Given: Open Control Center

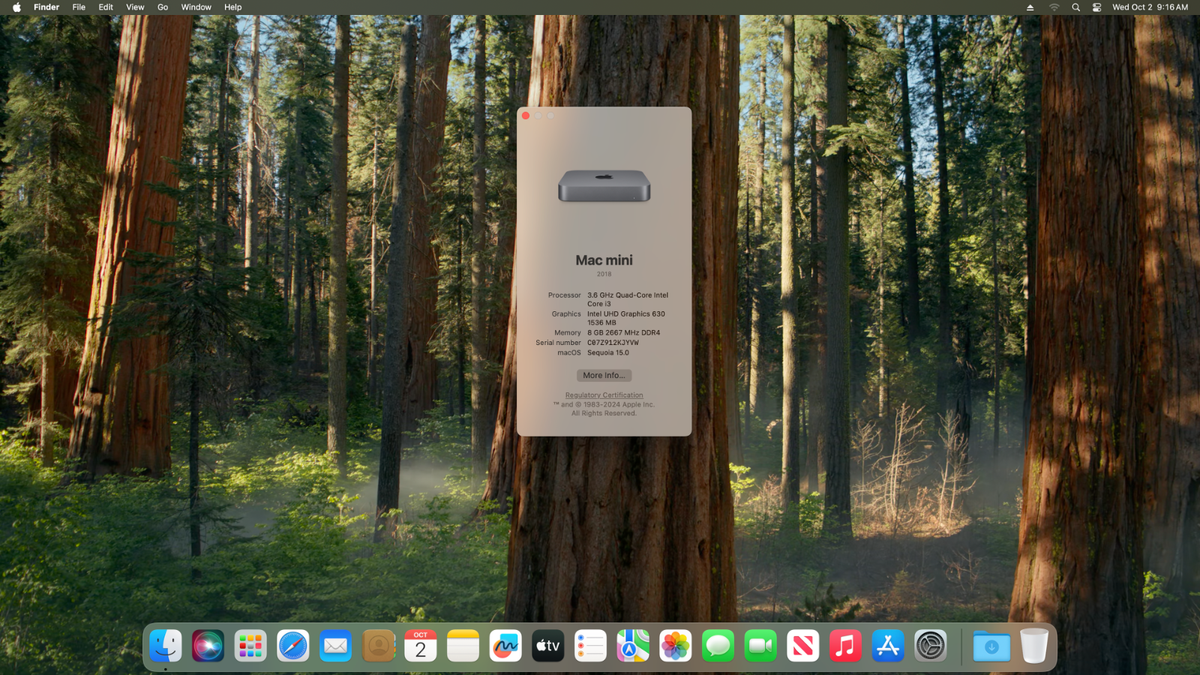Looking at the screenshot, I should pos(1097,7).
